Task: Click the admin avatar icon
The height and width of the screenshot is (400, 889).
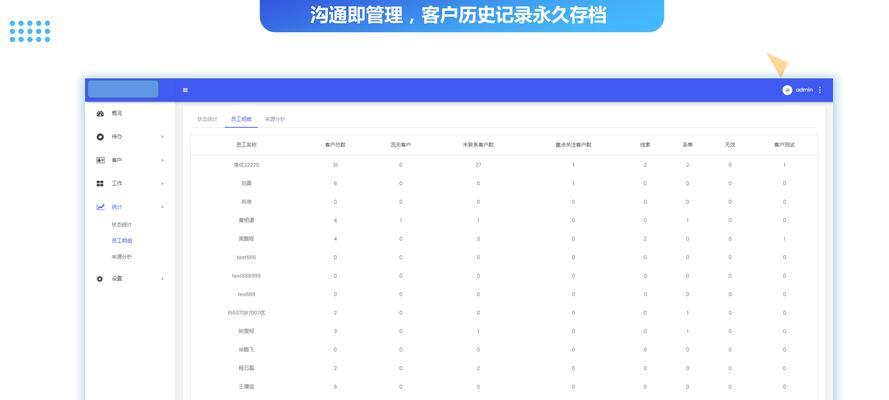Action: (x=787, y=90)
